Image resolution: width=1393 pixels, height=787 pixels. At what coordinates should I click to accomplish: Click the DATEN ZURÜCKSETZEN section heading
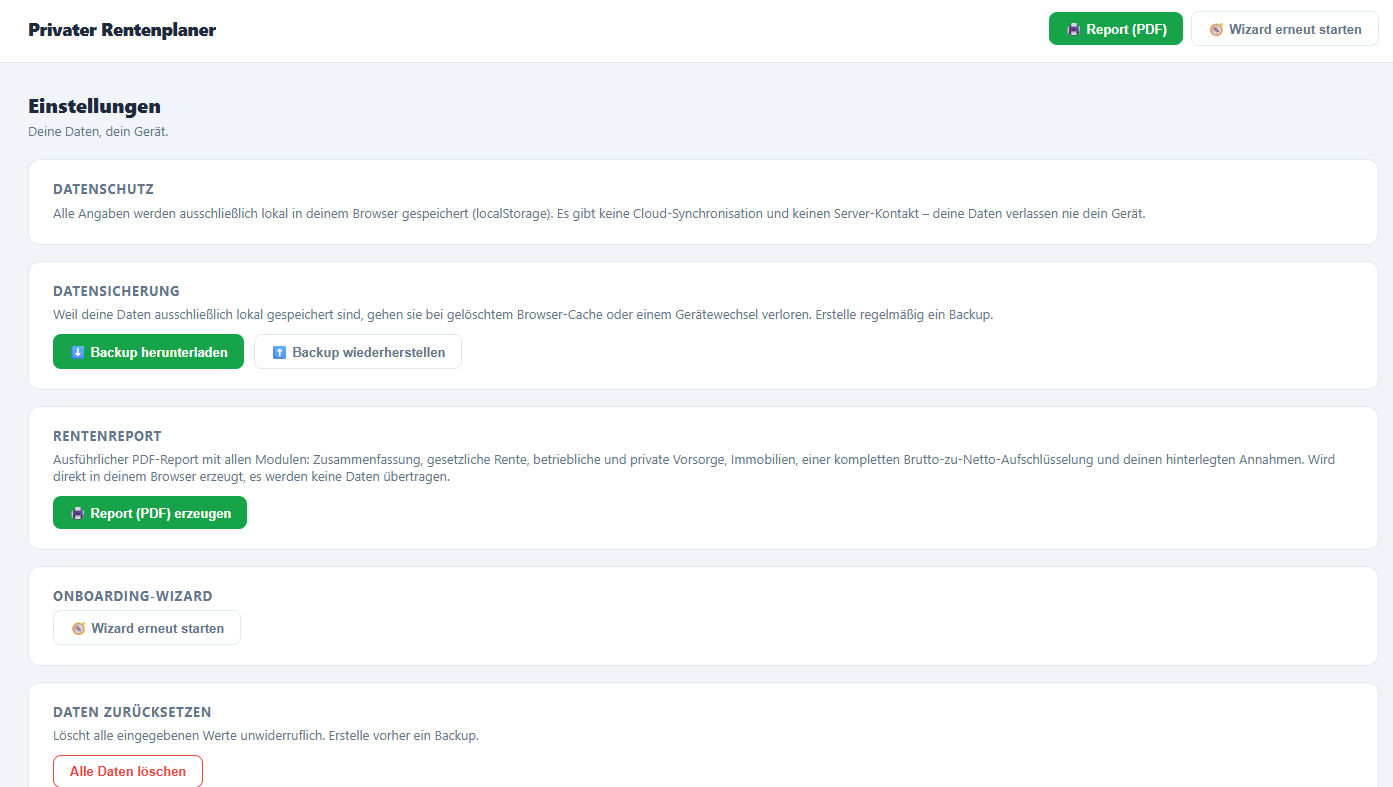(x=132, y=712)
